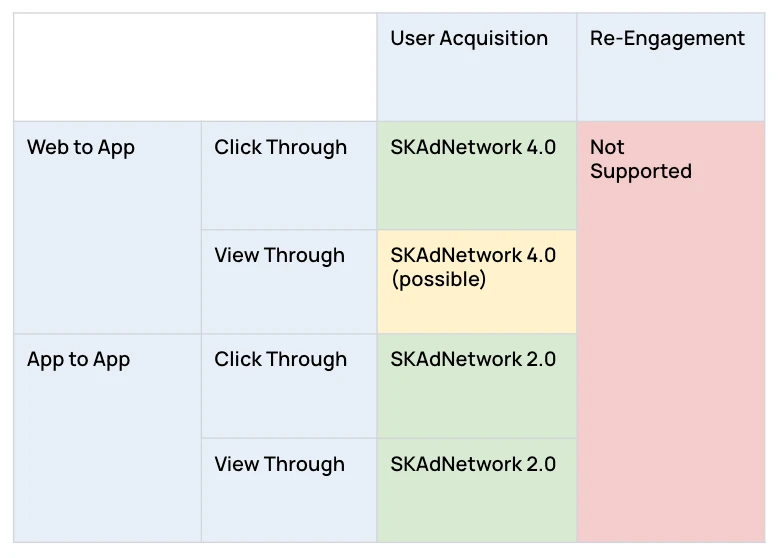Click "View Through" in the Web to App group
The height and width of the screenshot is (558, 779).
tap(279, 256)
